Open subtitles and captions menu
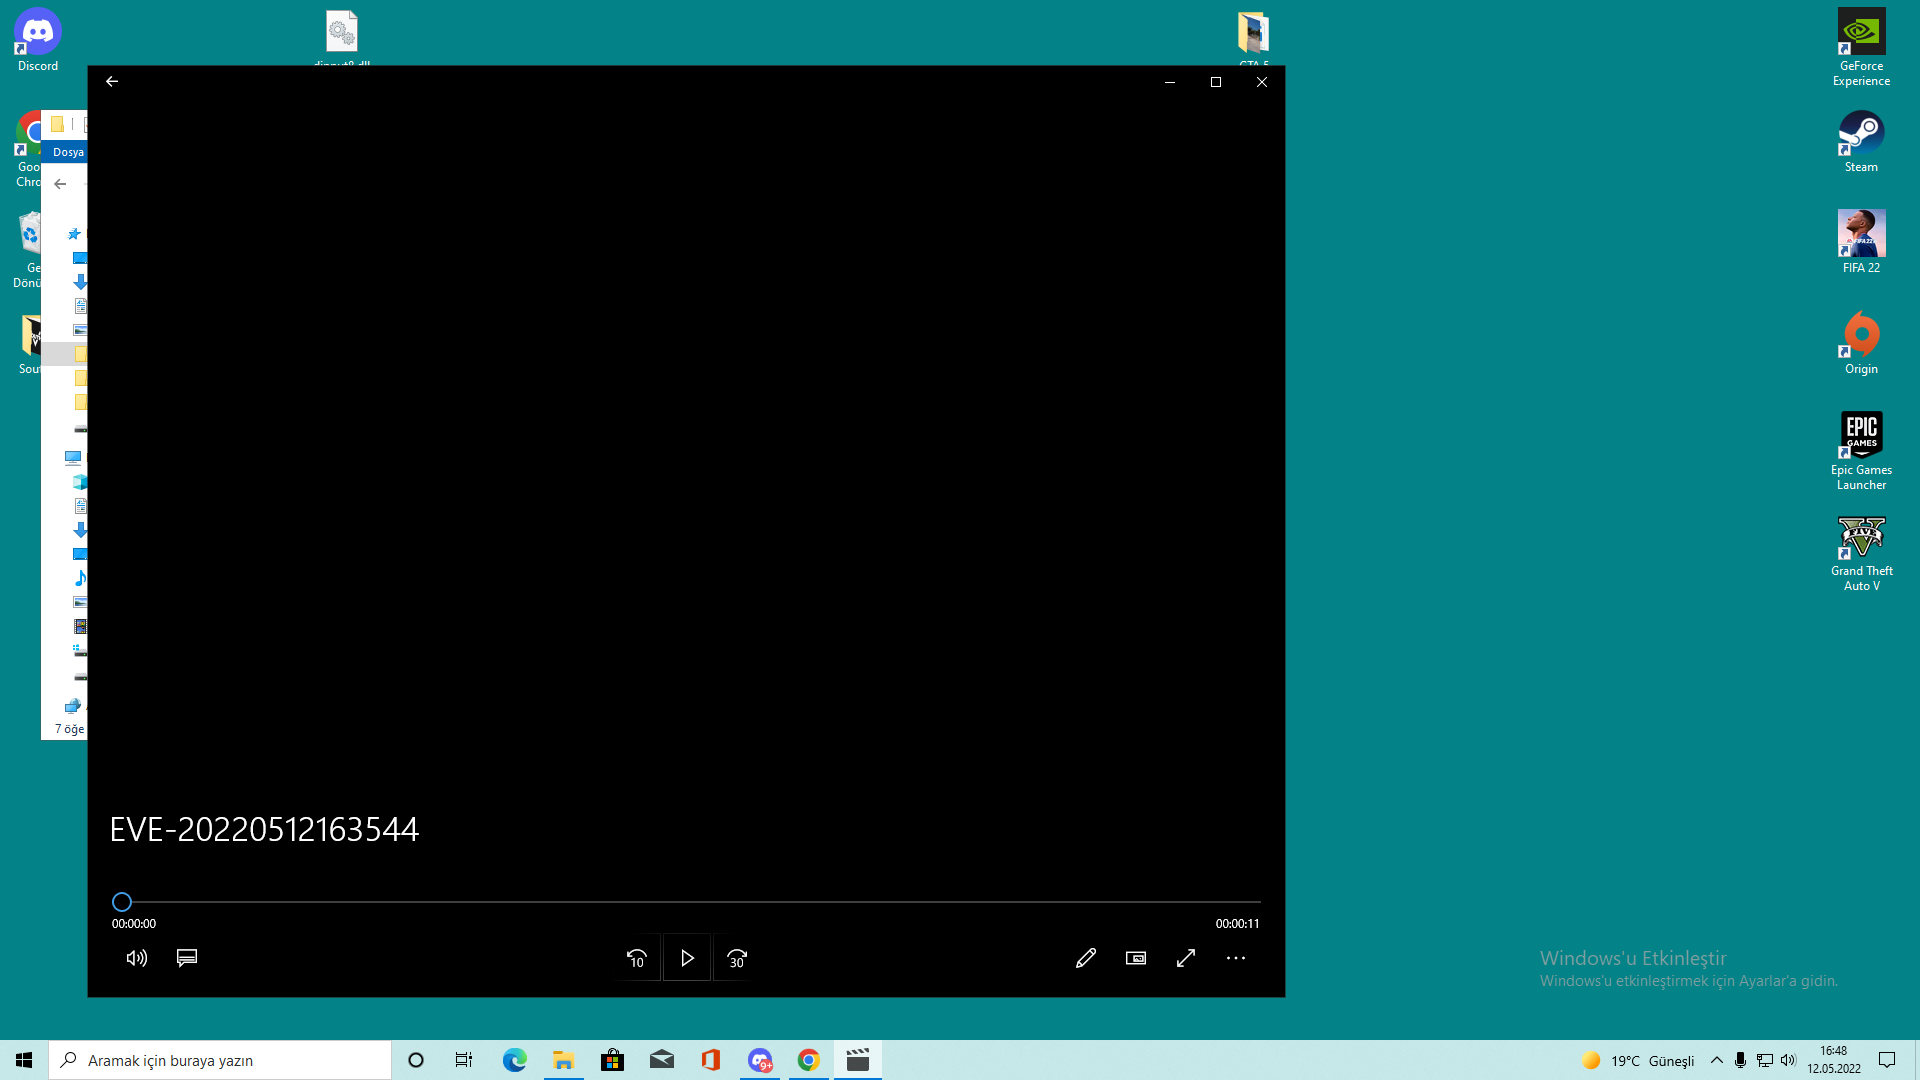The image size is (1920, 1080). 187,958
